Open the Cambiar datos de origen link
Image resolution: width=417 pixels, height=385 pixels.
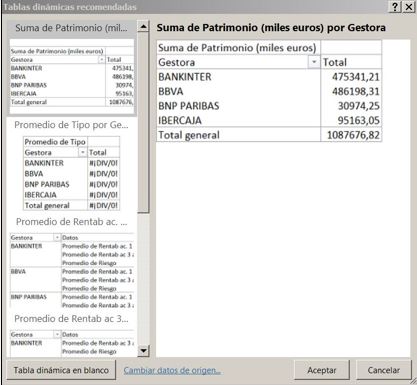tap(172, 370)
